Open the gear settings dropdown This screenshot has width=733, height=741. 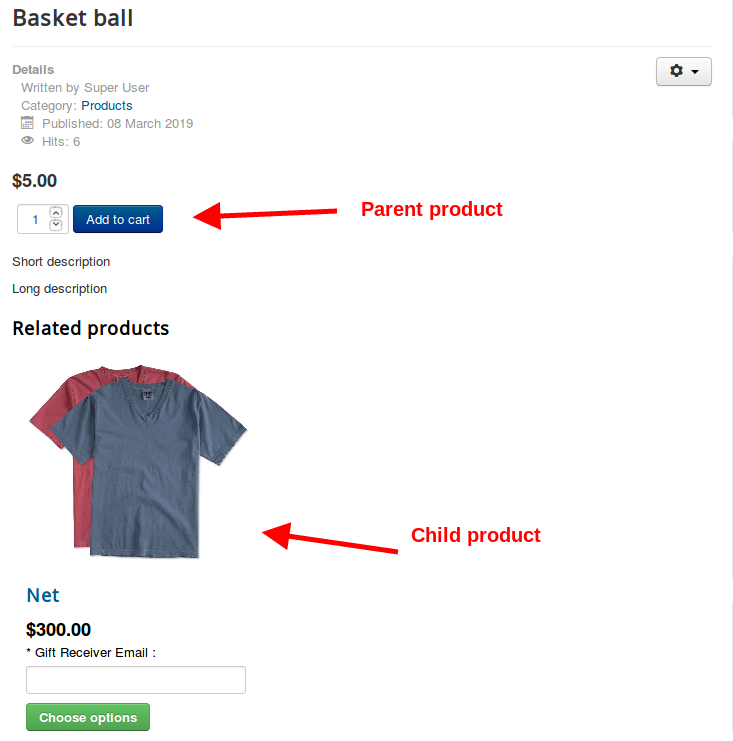click(x=683, y=72)
